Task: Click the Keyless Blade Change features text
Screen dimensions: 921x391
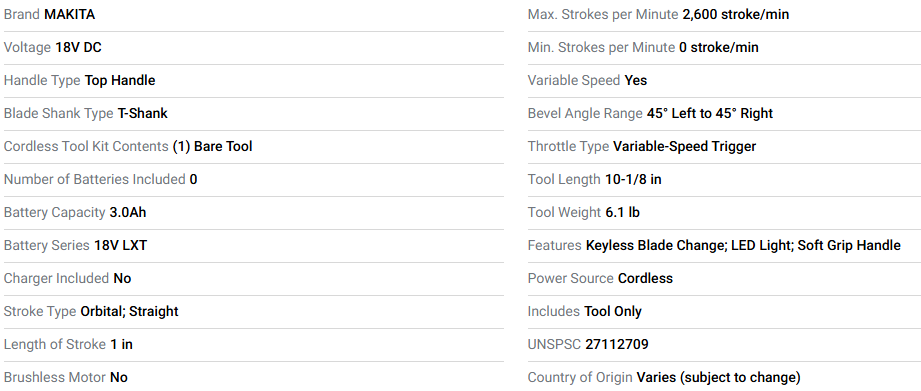Action: pos(655,245)
